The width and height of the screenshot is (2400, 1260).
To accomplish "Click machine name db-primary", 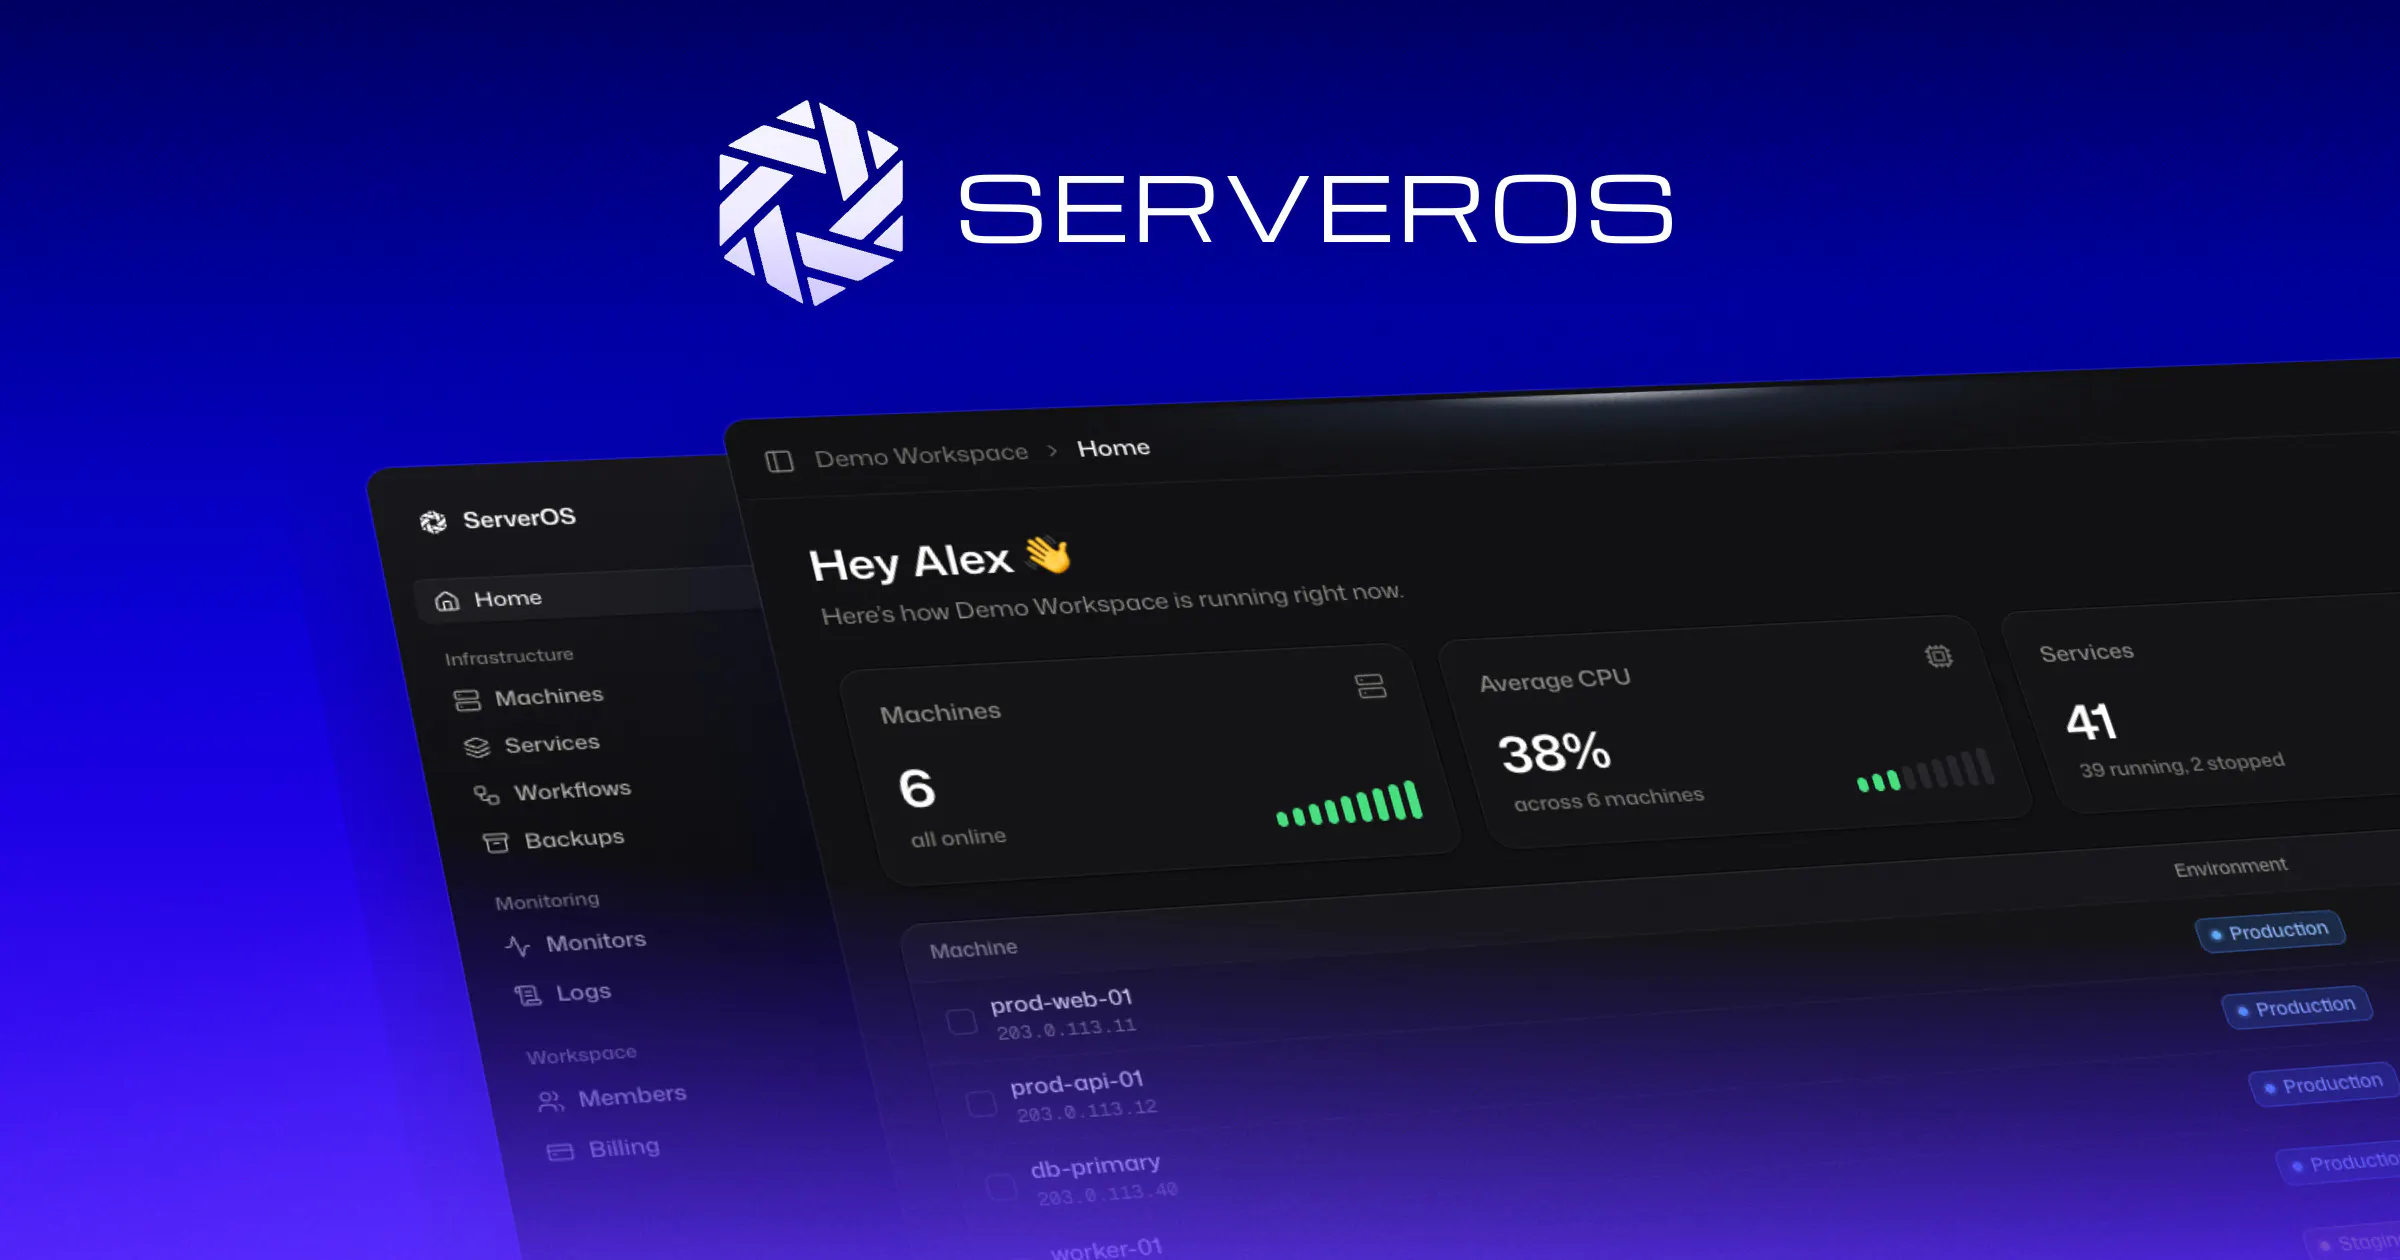I will point(1095,1166).
